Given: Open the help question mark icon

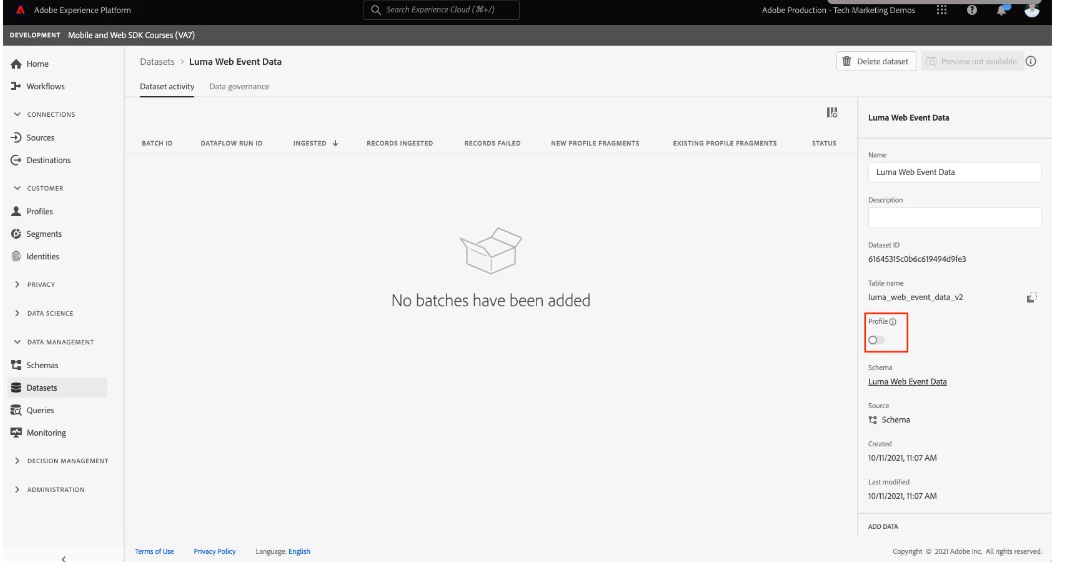Looking at the screenshot, I should point(972,10).
